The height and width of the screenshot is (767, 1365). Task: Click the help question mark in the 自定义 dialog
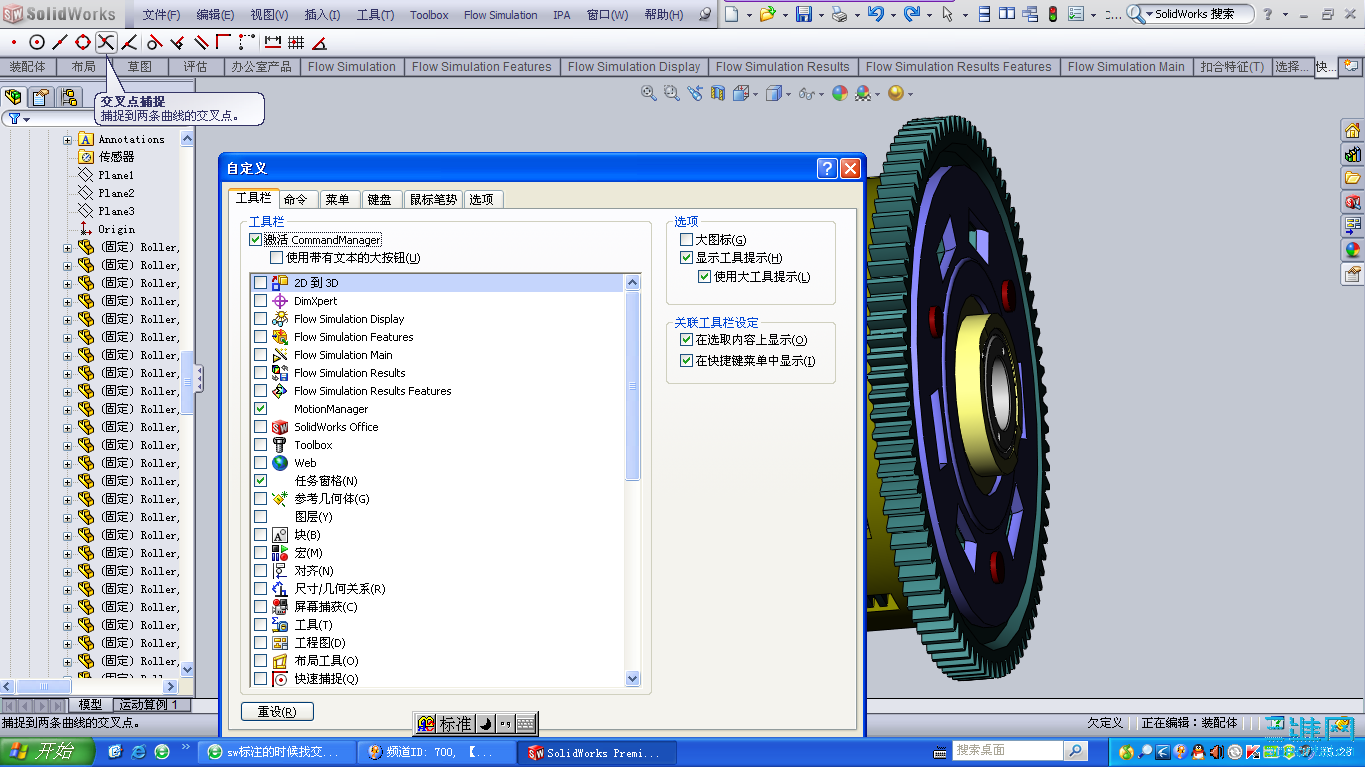(827, 168)
